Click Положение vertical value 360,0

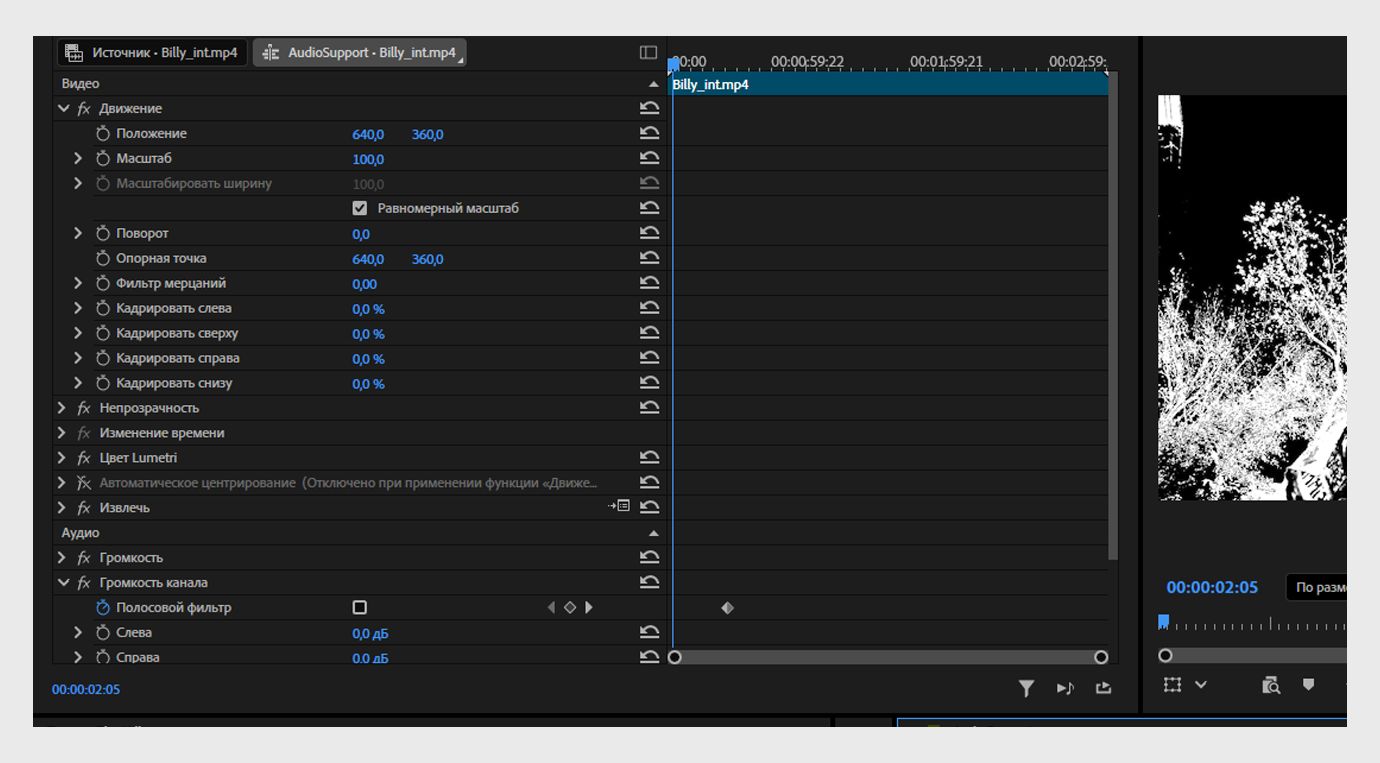(x=428, y=134)
